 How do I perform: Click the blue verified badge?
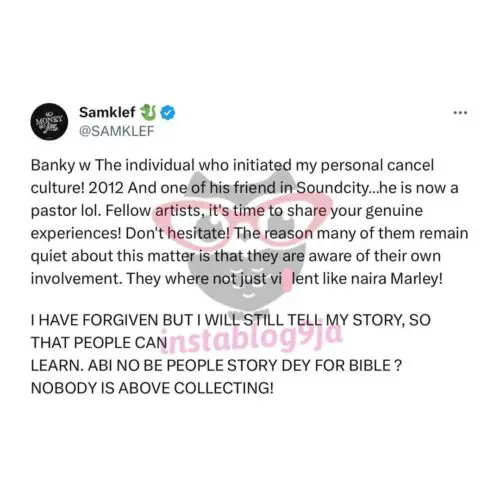tap(168, 113)
